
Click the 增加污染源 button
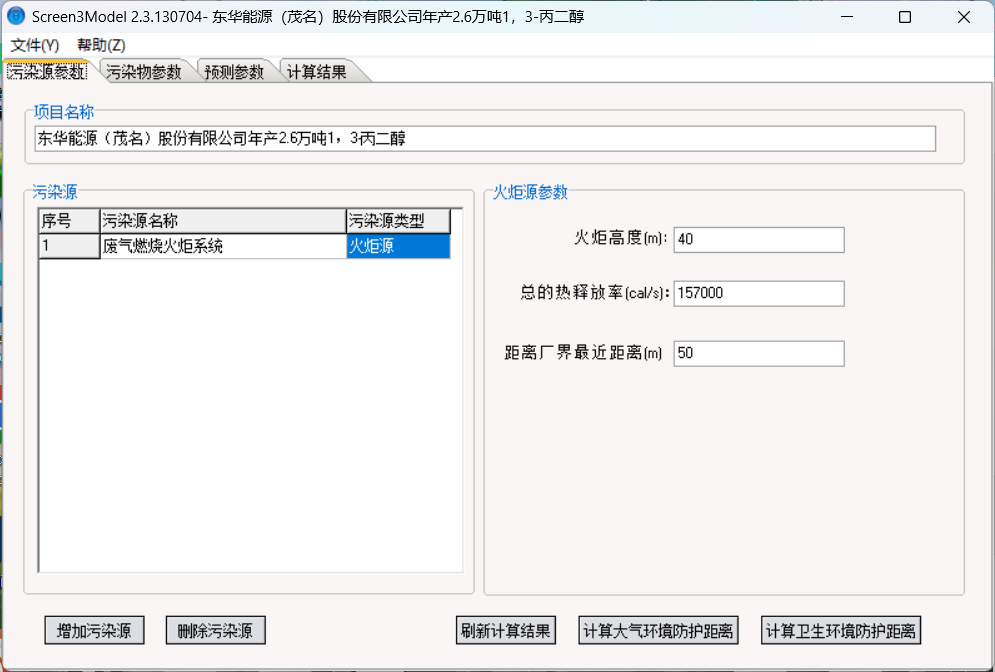(95, 630)
